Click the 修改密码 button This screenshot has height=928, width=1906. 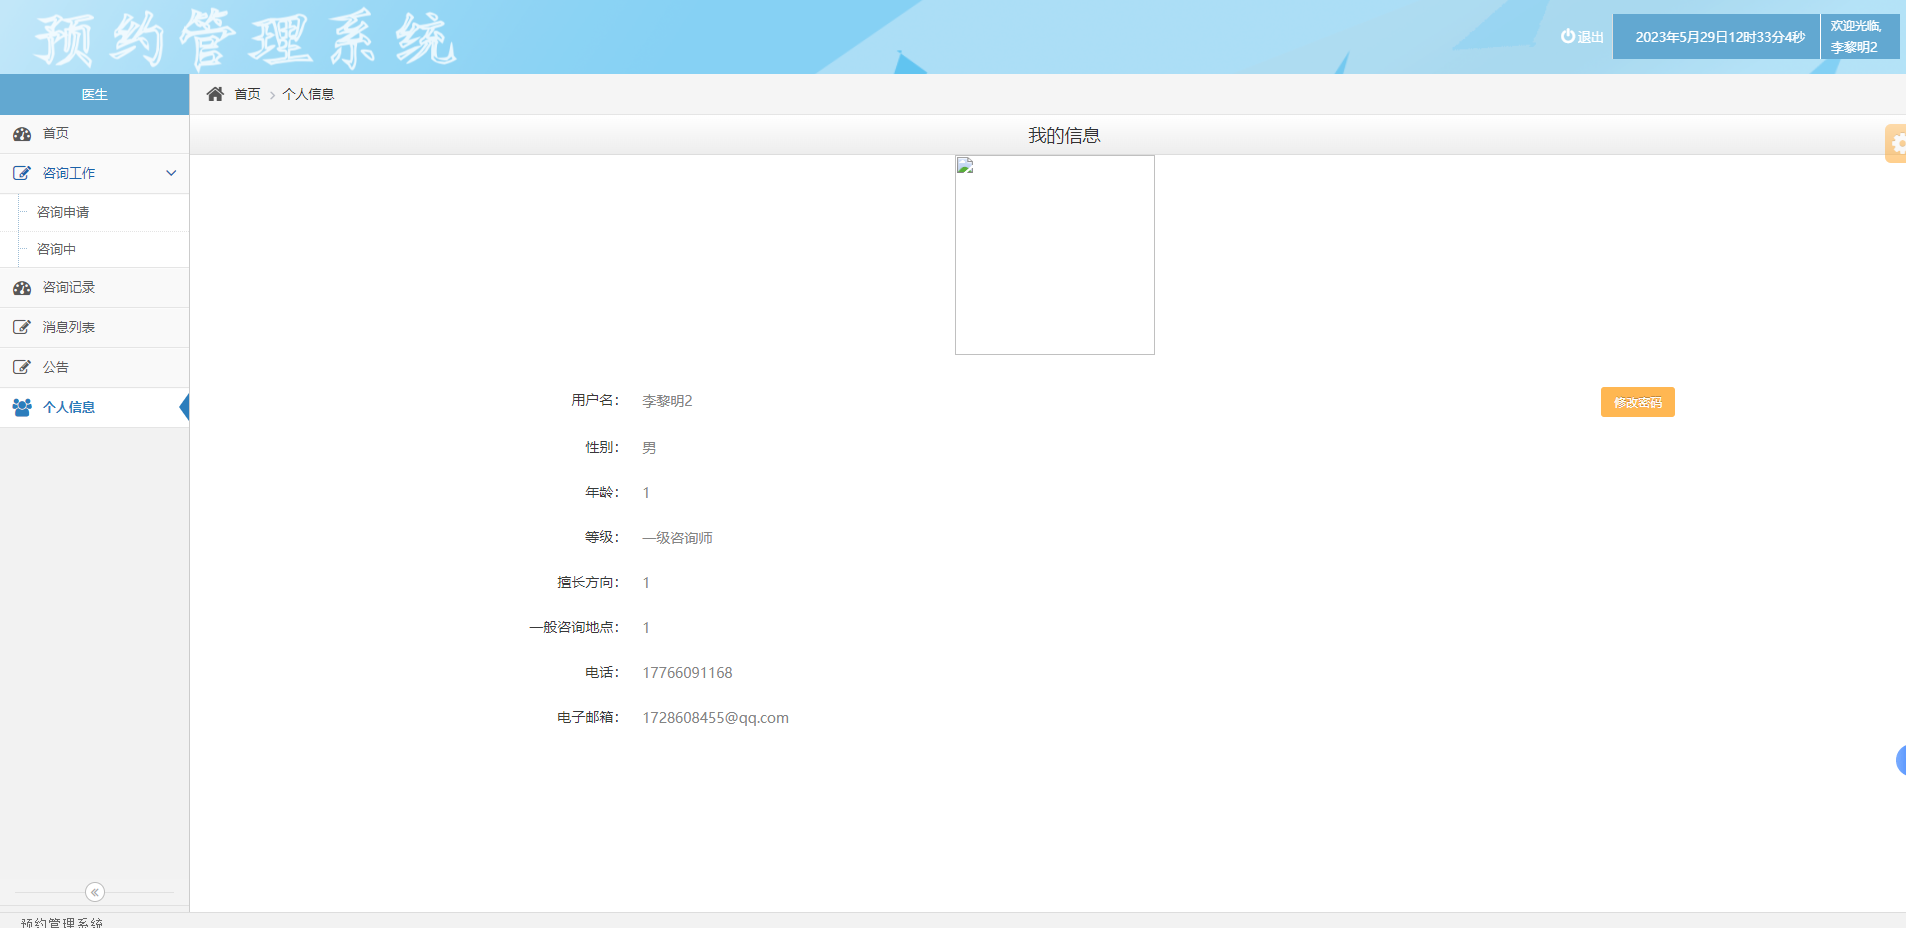pyautogui.click(x=1637, y=402)
